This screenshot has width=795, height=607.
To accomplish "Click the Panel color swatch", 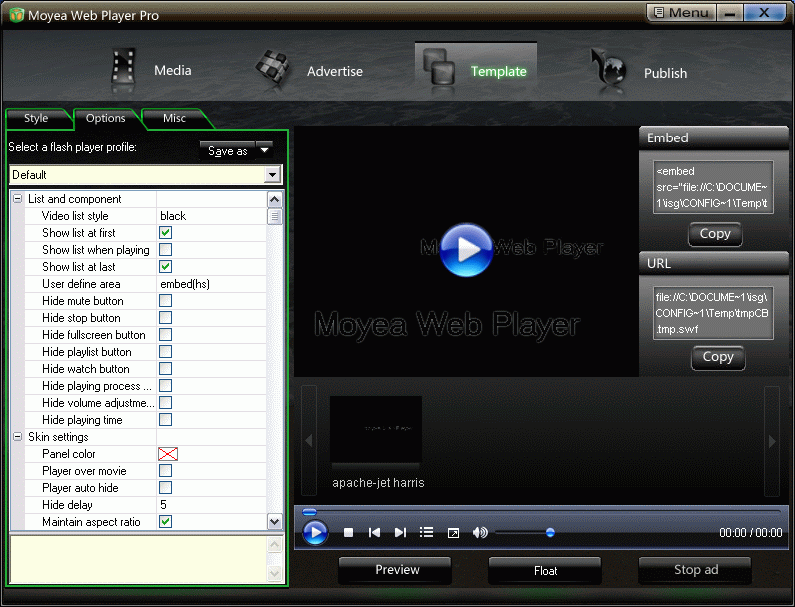I will coord(168,454).
